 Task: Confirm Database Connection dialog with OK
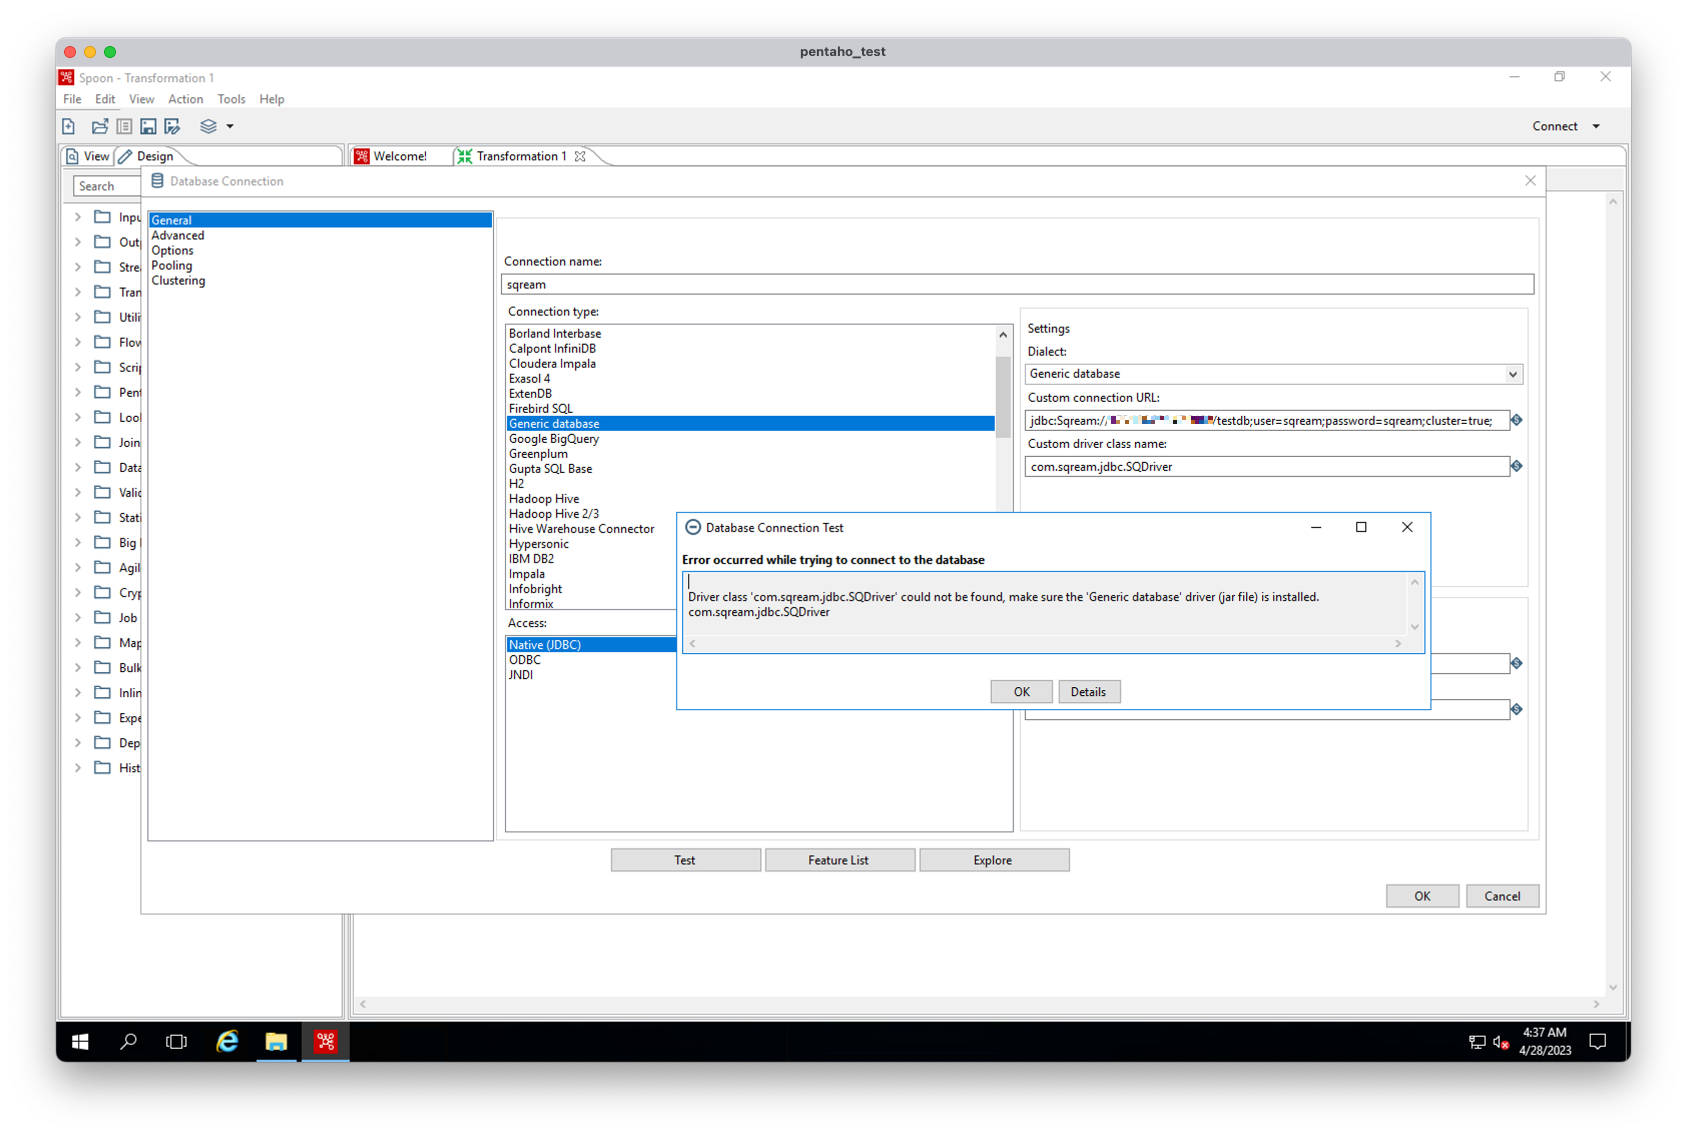(1422, 896)
